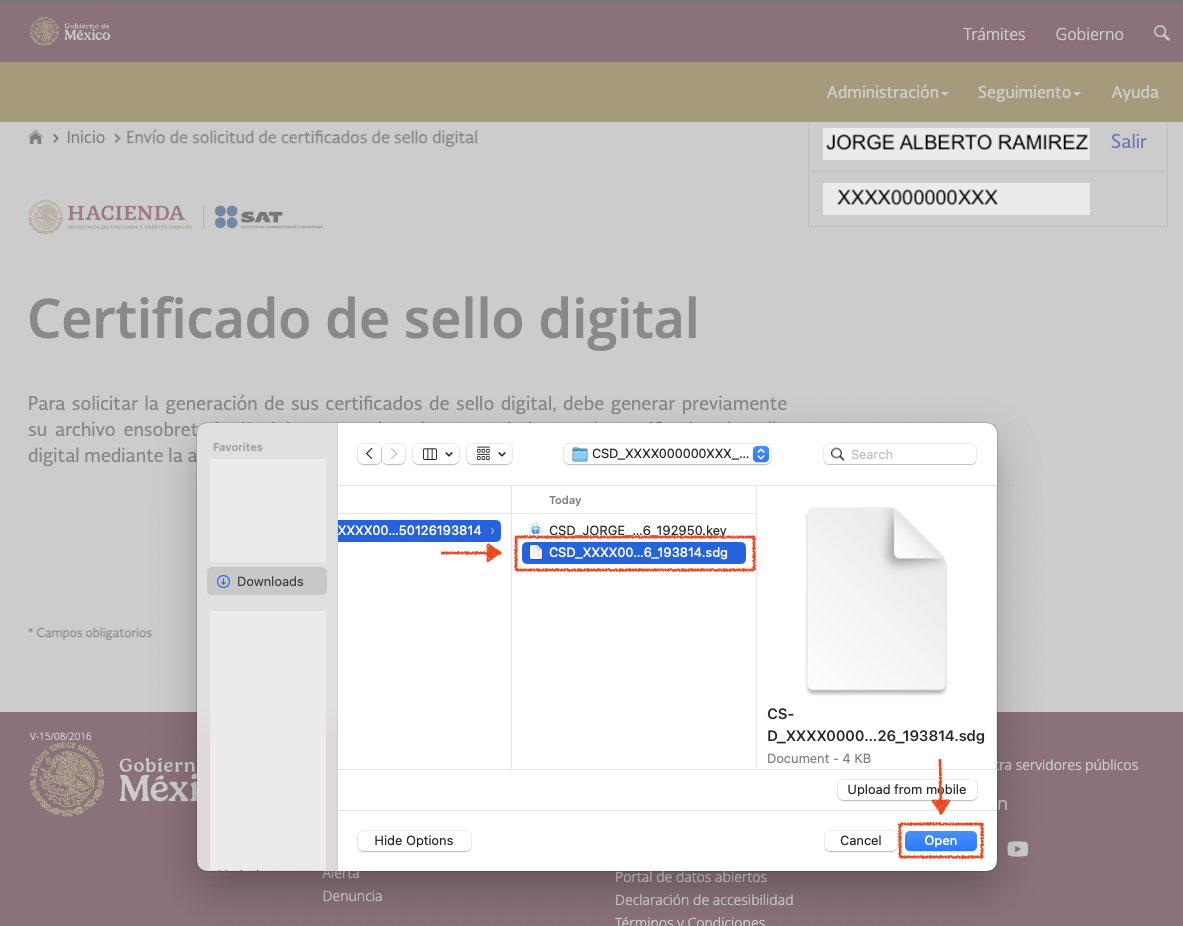Image resolution: width=1183 pixels, height=926 pixels.
Task: Select the CSD_XXXX00...6_193814.sdg file
Action: [634, 552]
